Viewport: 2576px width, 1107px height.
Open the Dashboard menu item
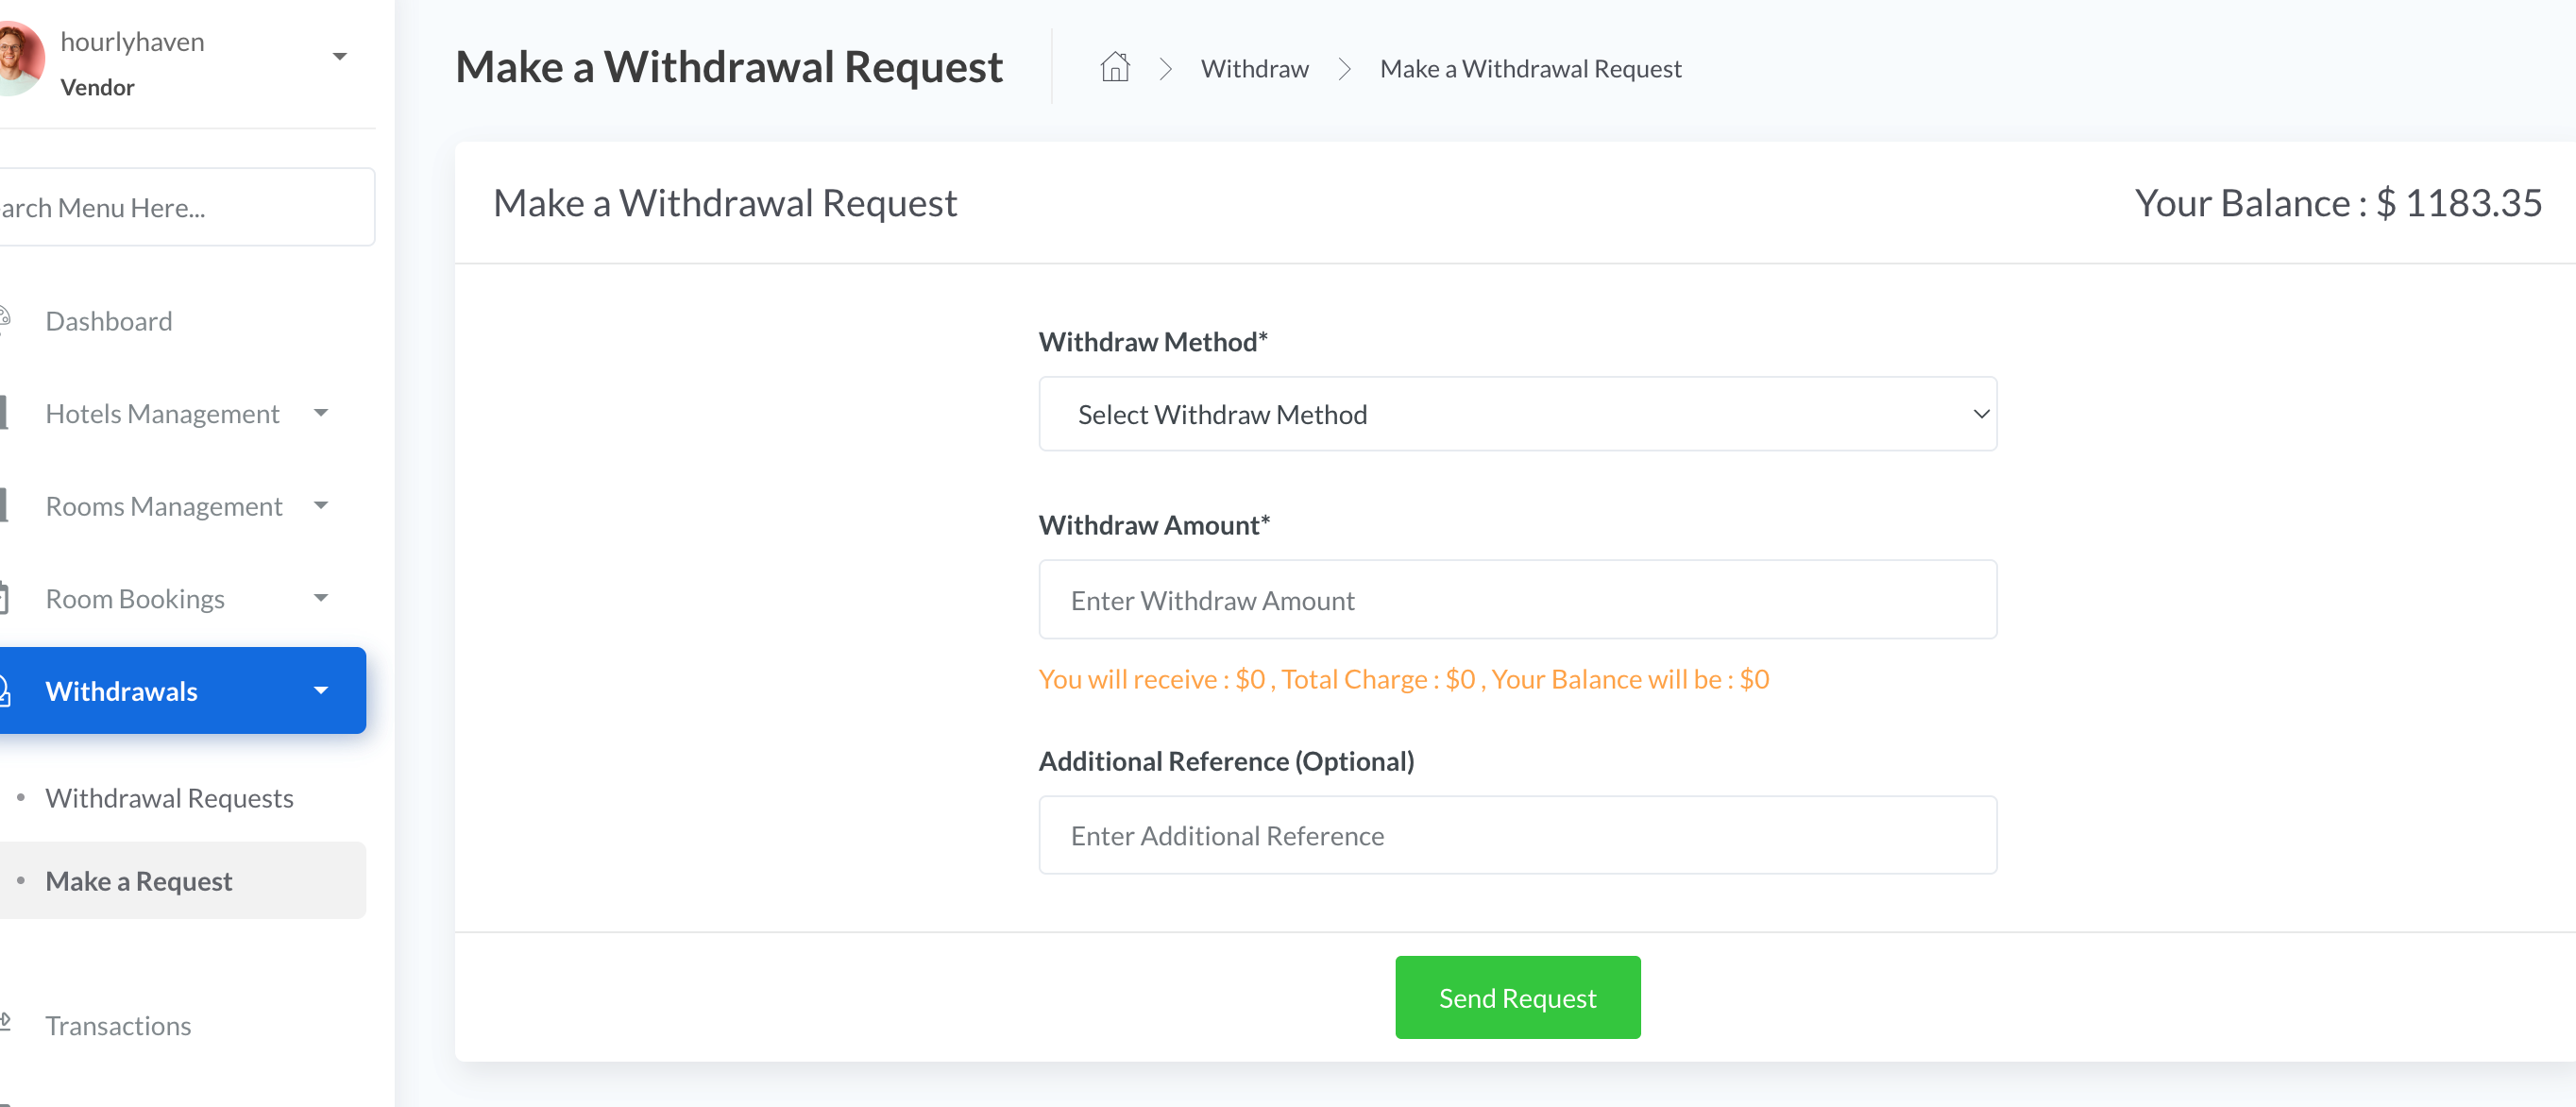coord(108,321)
